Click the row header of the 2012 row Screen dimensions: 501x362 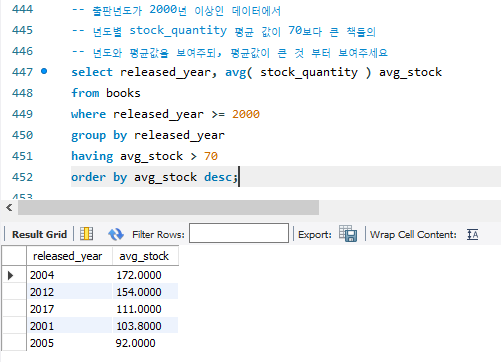pos(14,292)
